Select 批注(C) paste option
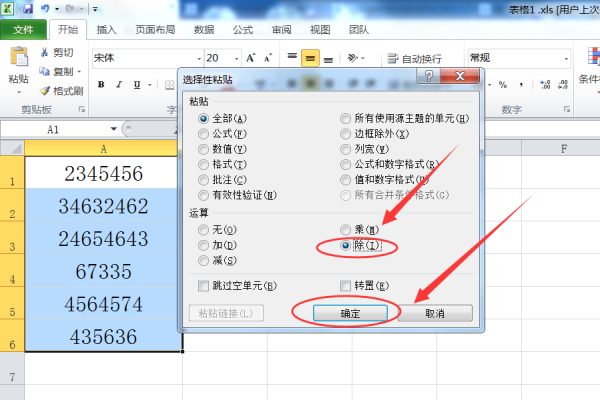This screenshot has height=400, width=600. [222, 180]
